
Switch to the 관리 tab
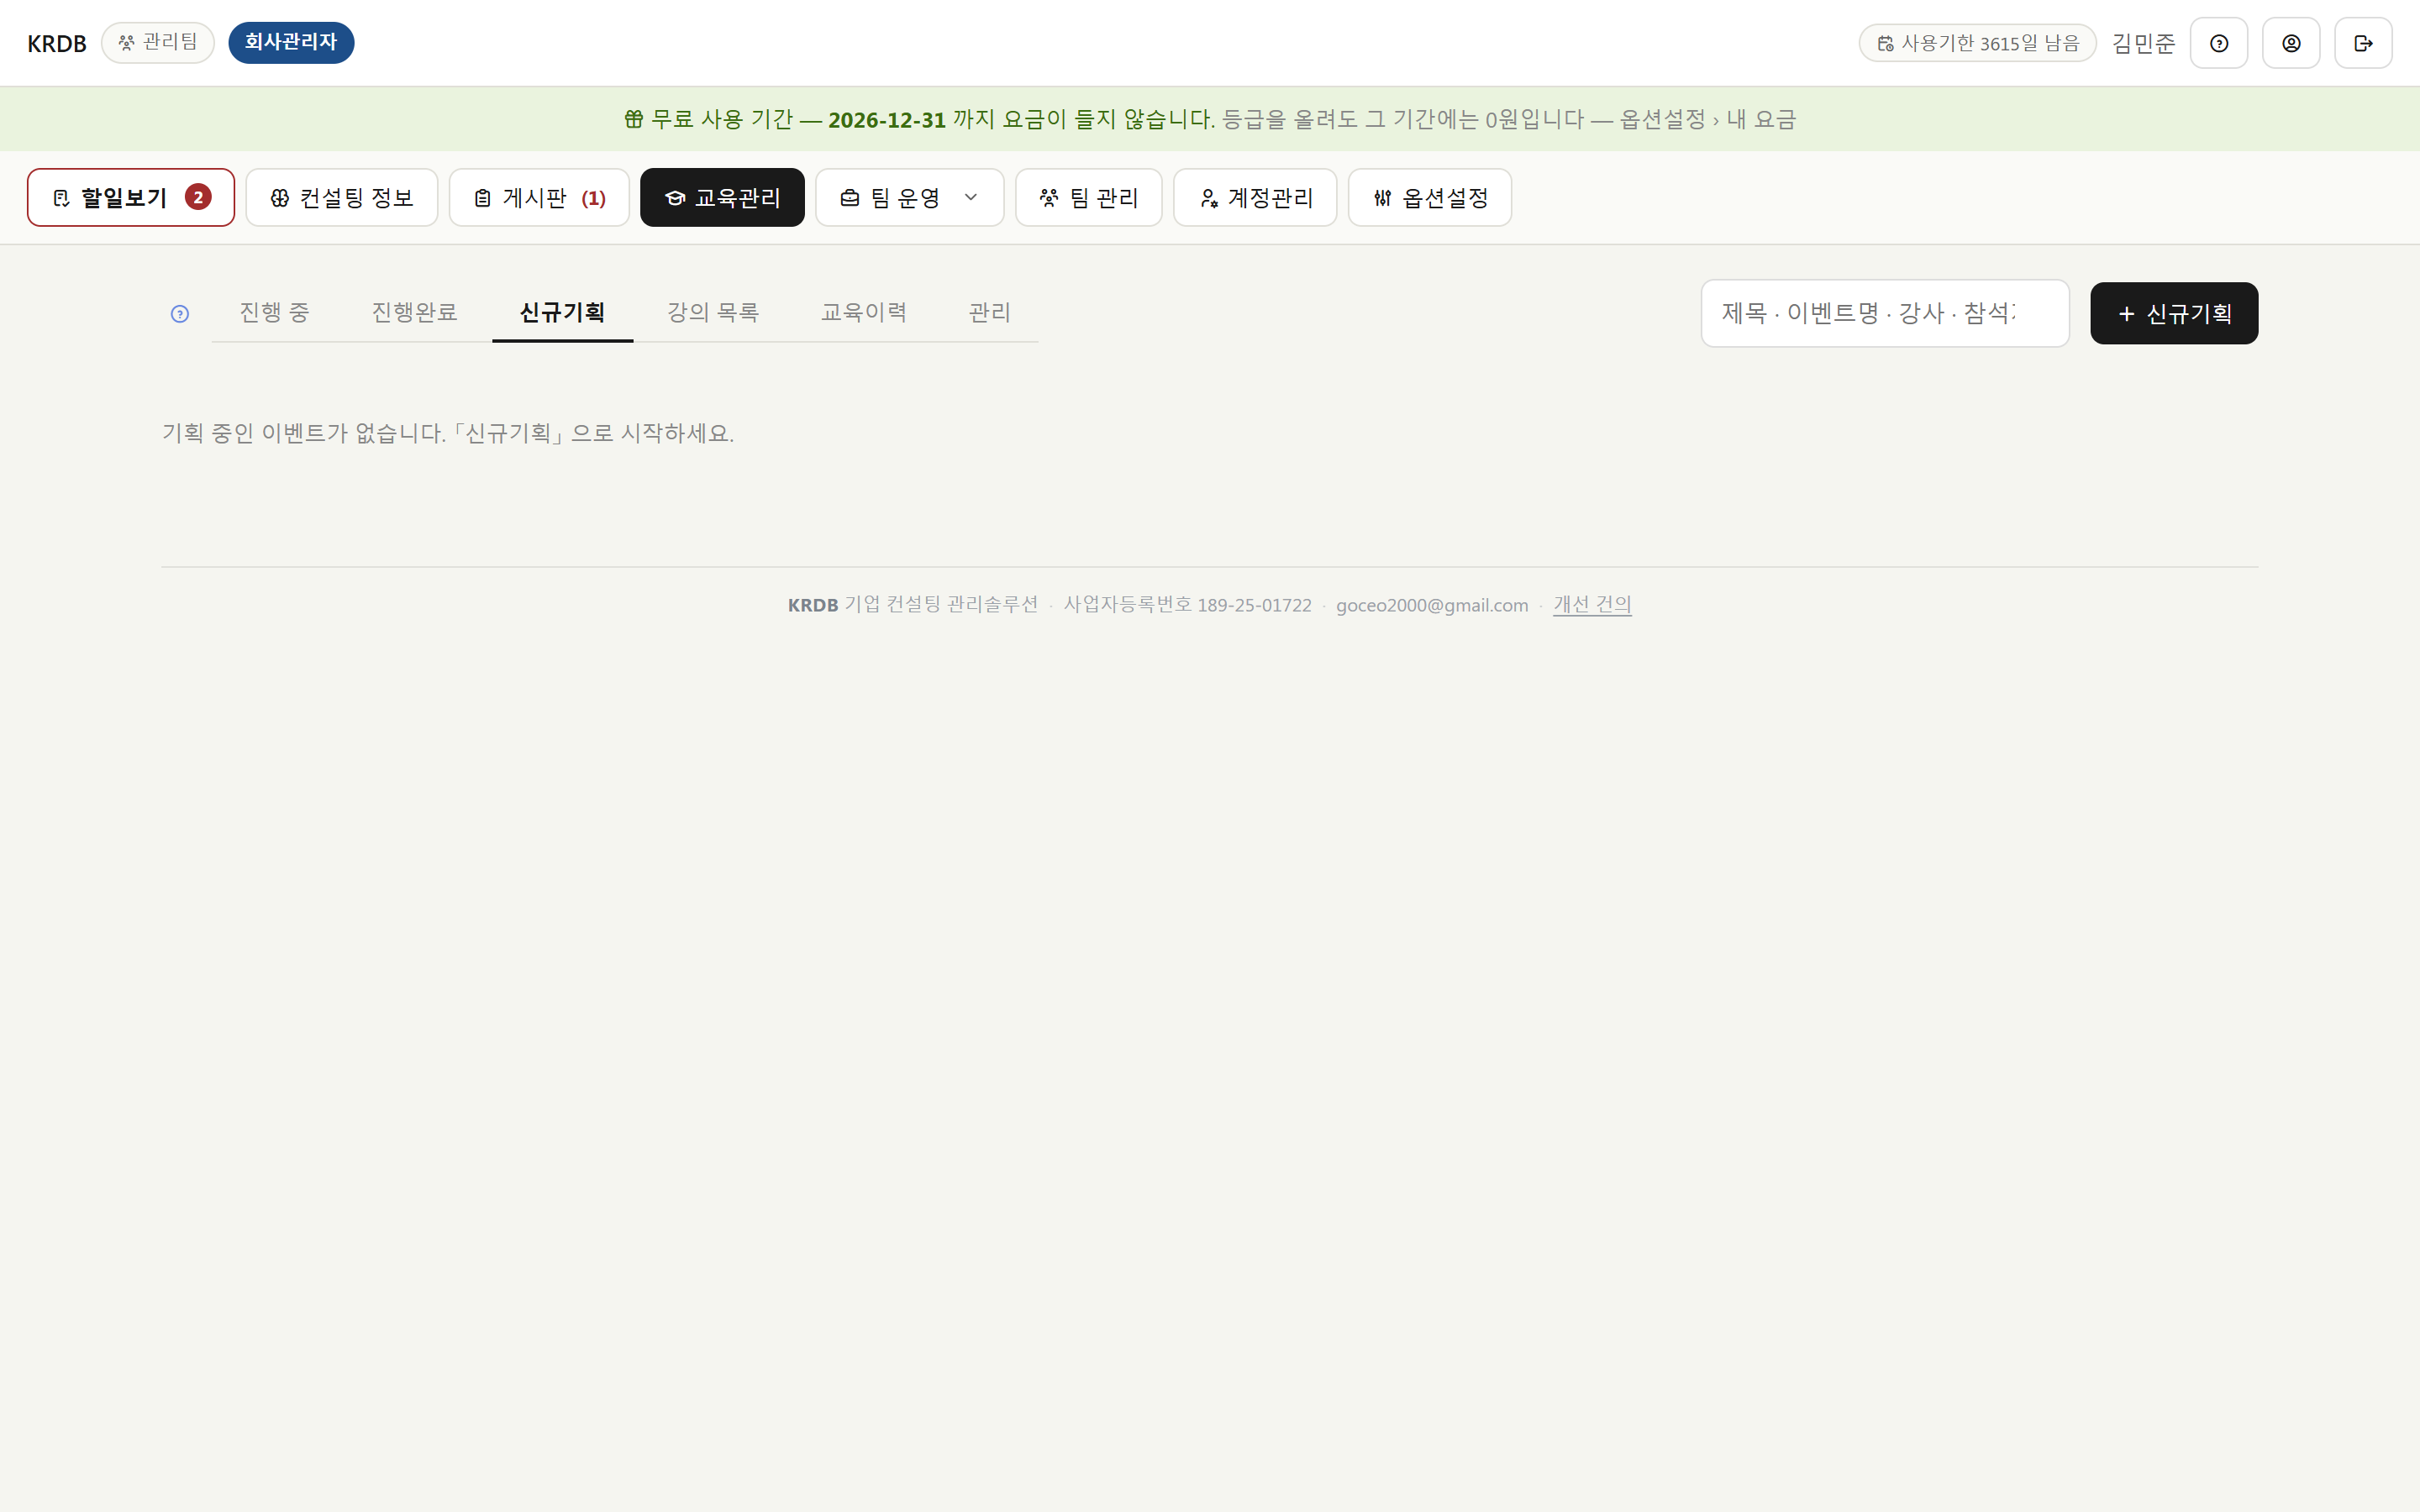[989, 313]
